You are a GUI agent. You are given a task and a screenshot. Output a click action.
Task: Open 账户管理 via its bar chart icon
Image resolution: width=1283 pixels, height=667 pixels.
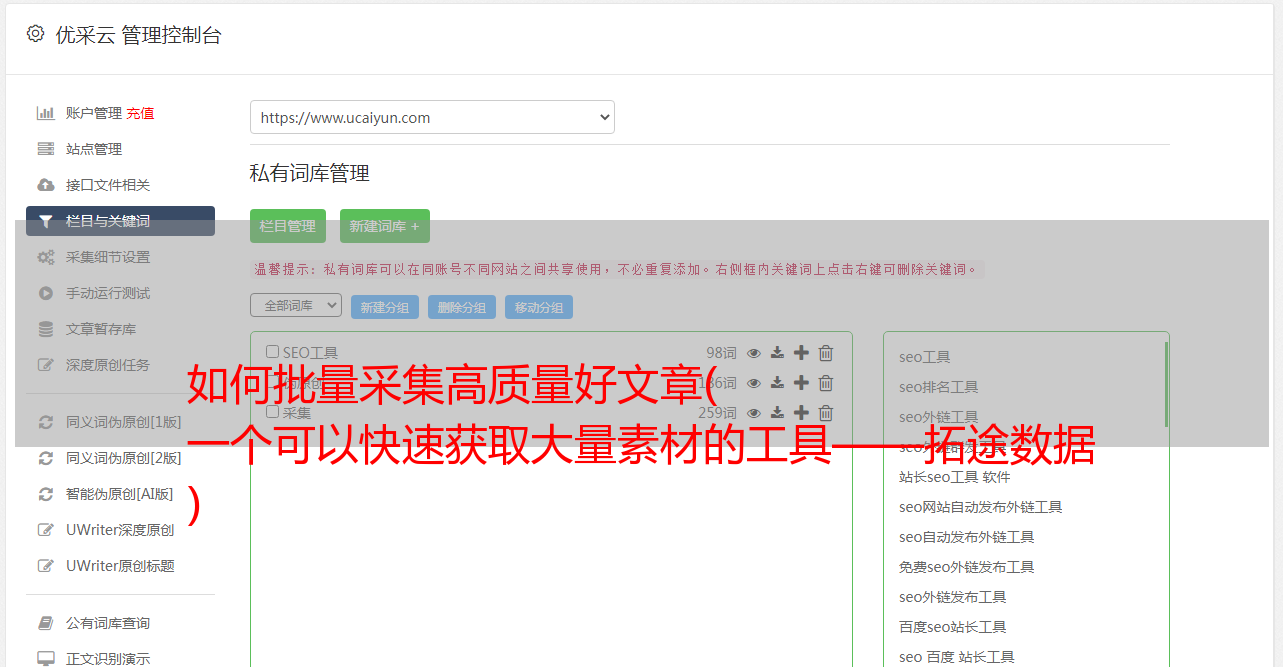(46, 113)
